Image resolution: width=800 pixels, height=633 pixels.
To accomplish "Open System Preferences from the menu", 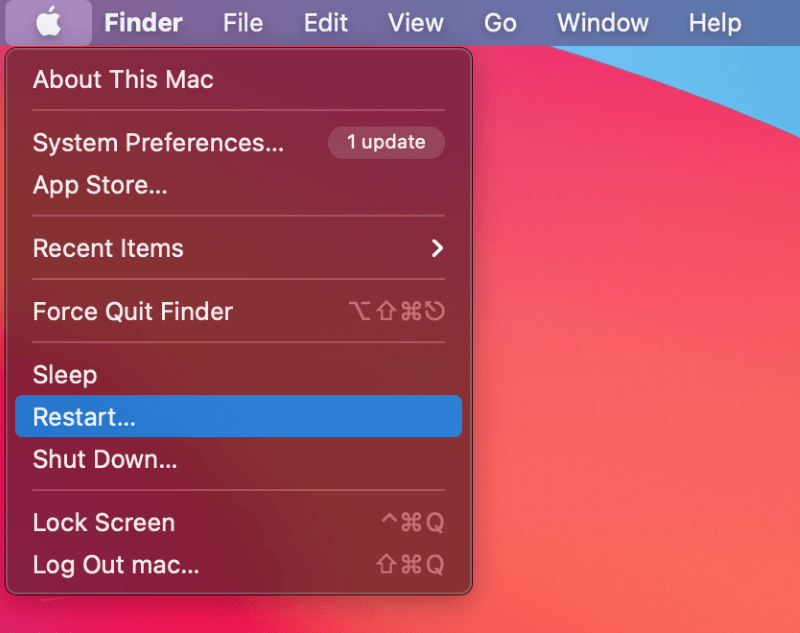I will pyautogui.click(x=158, y=143).
